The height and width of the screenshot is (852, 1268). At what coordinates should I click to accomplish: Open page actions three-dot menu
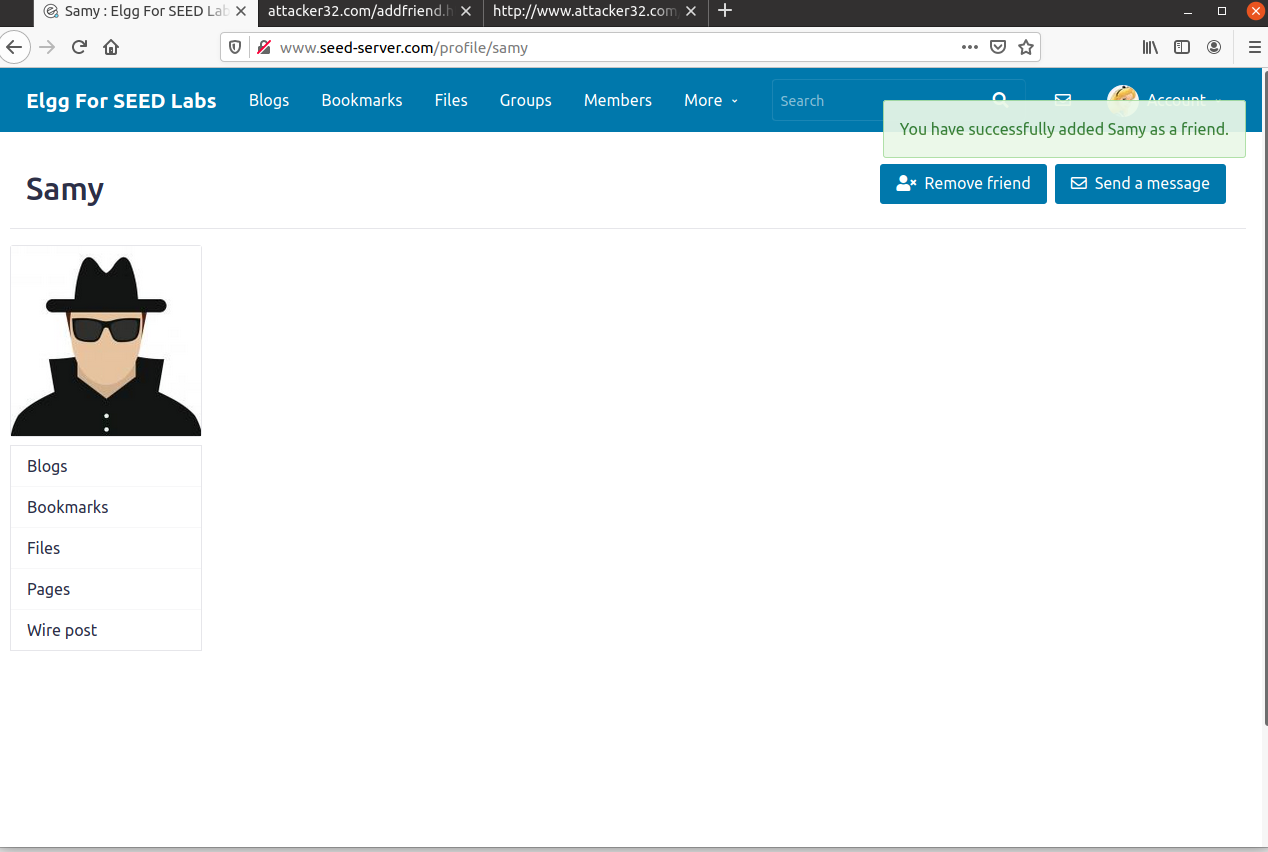969,47
